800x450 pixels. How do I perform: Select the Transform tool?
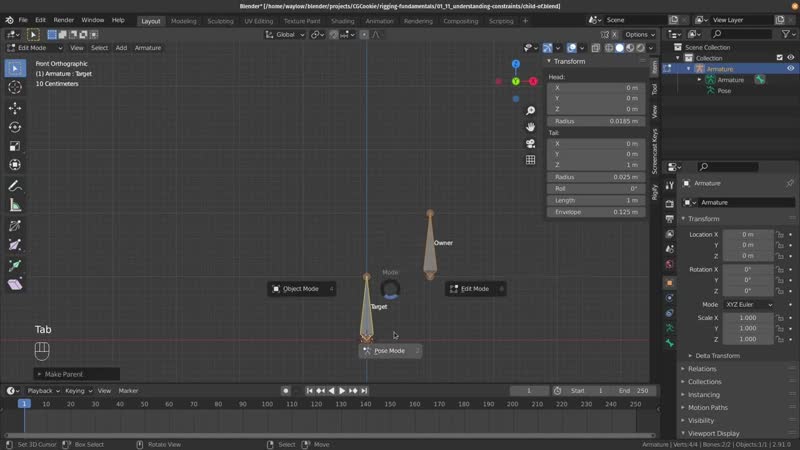click(x=15, y=165)
